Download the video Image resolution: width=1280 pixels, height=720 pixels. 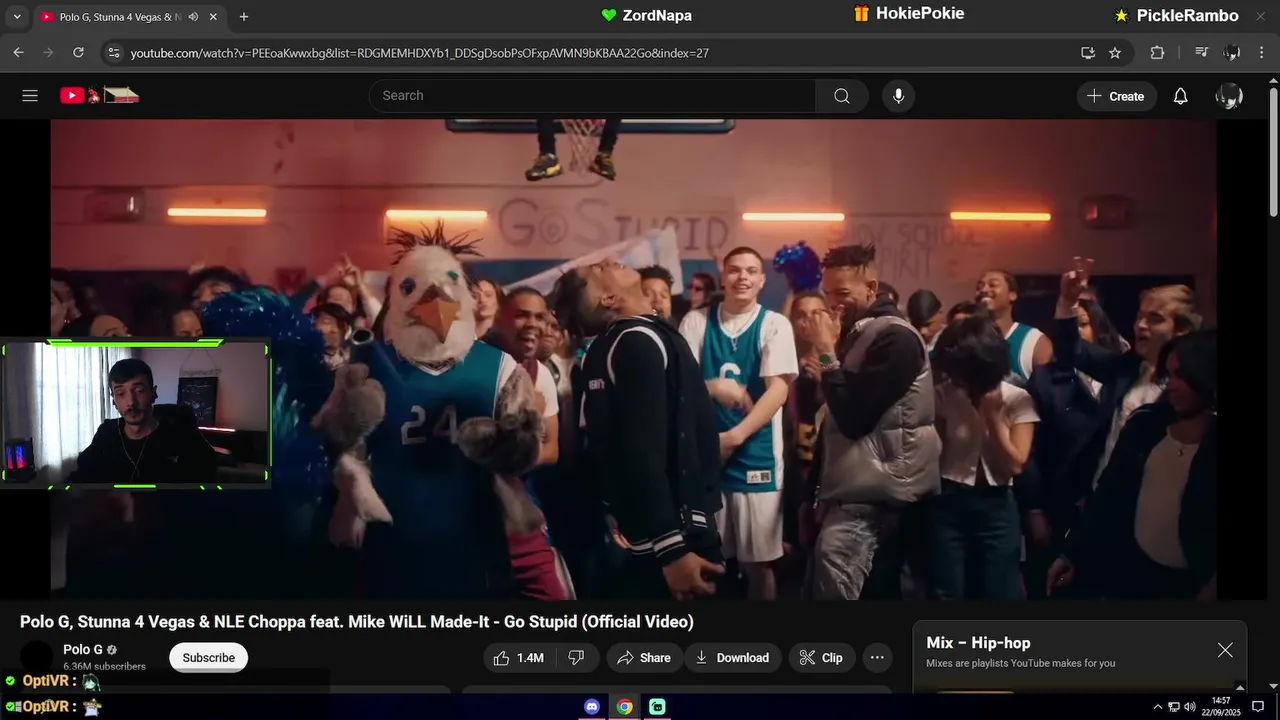click(733, 658)
